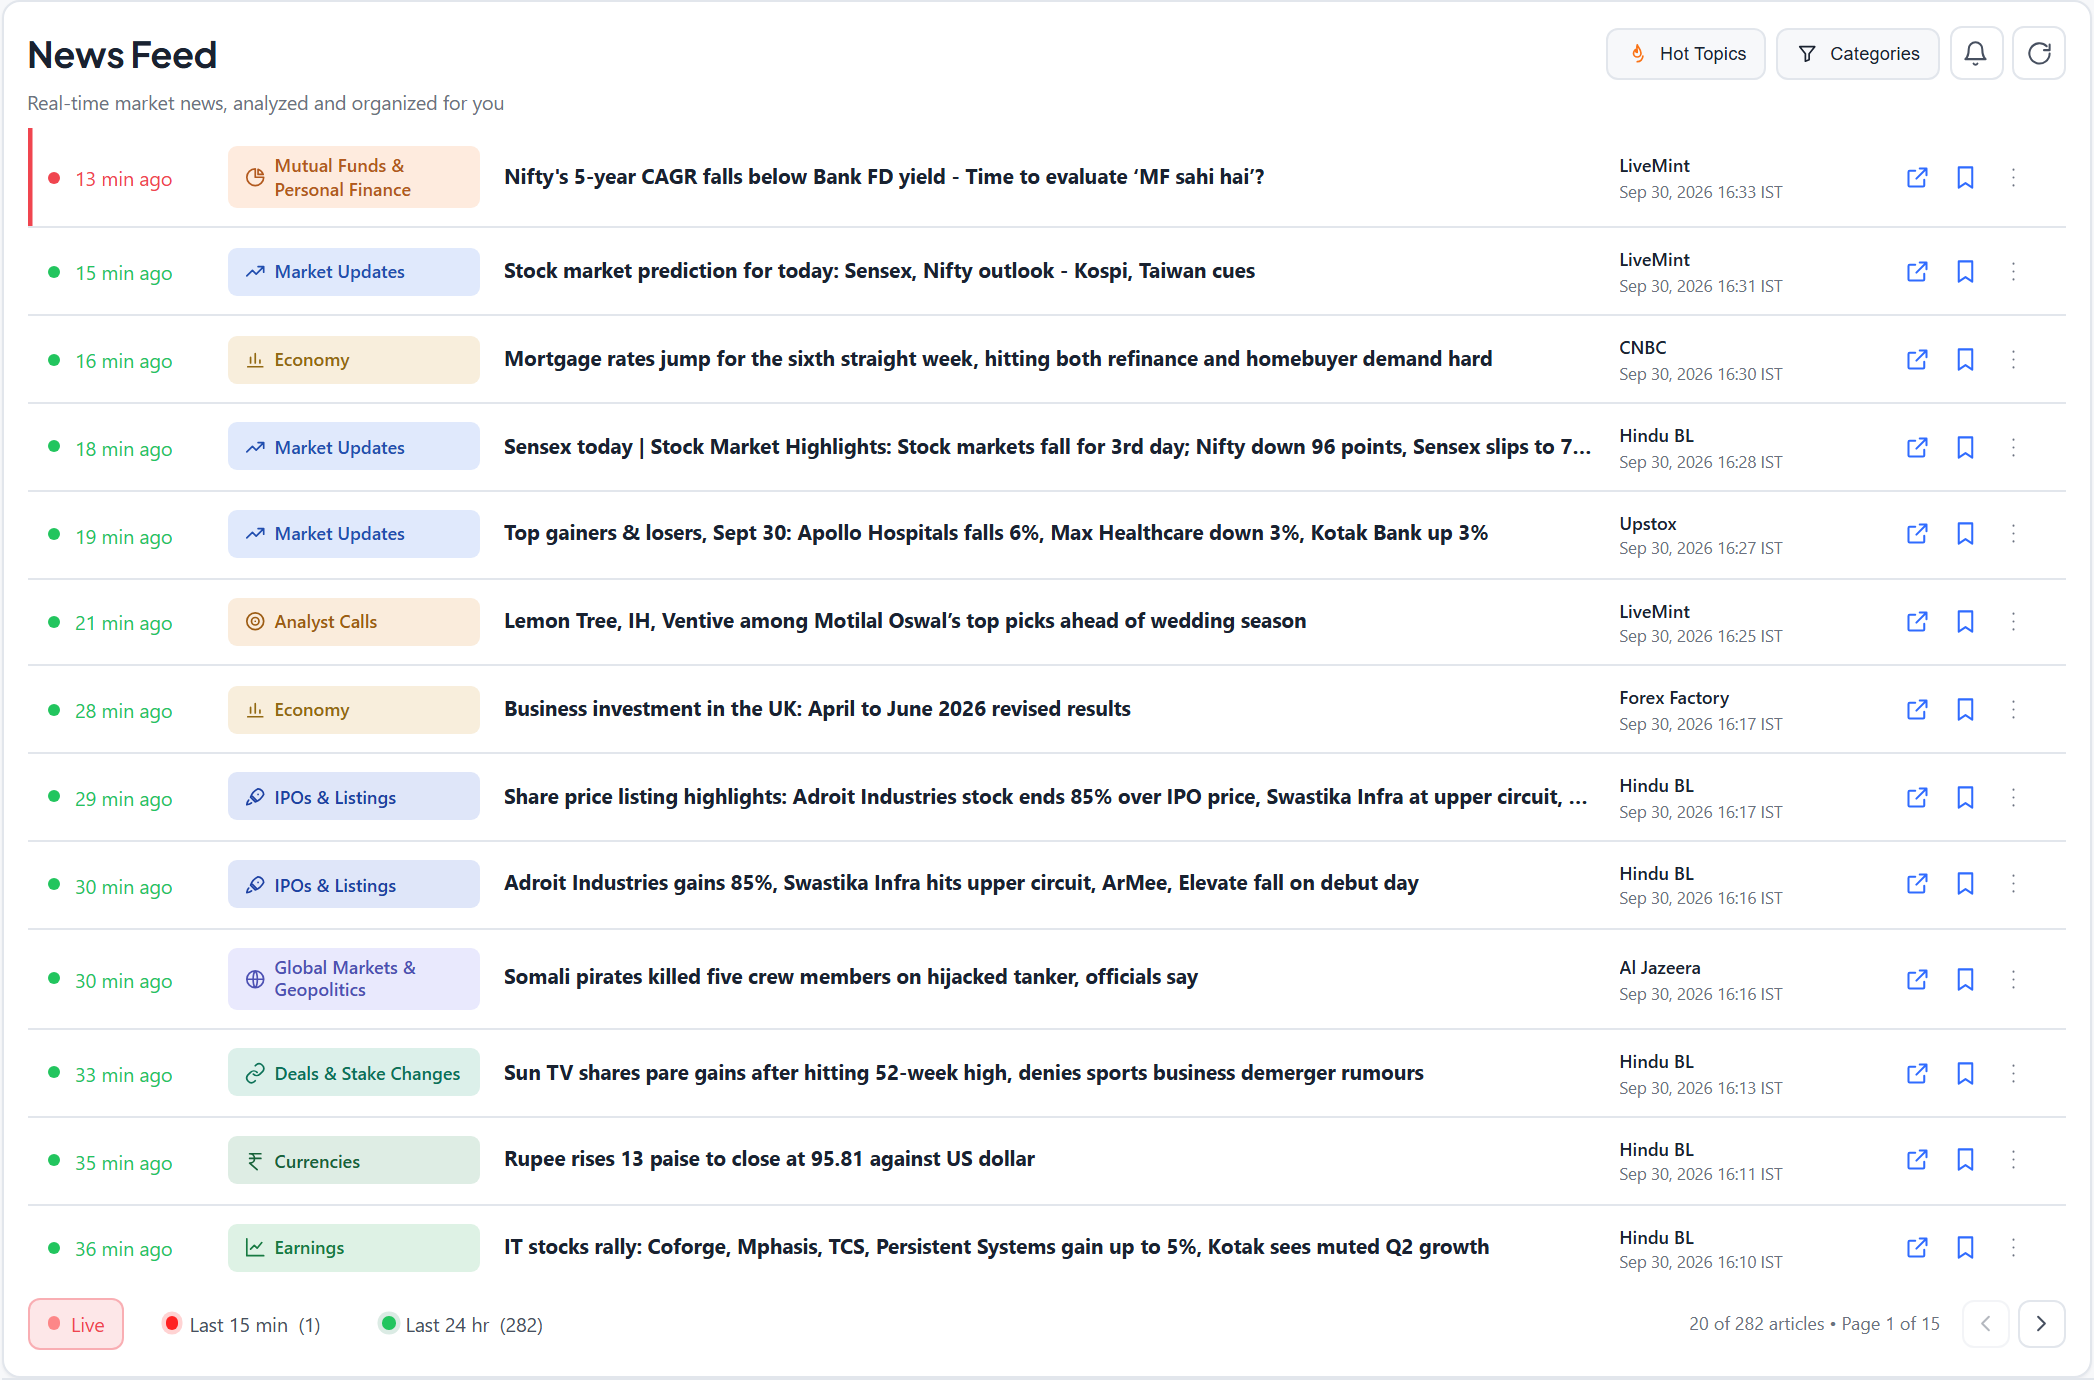Open more options for Nifty's CAGR article
Screen dimensions: 2094x1380
click(x=2013, y=178)
